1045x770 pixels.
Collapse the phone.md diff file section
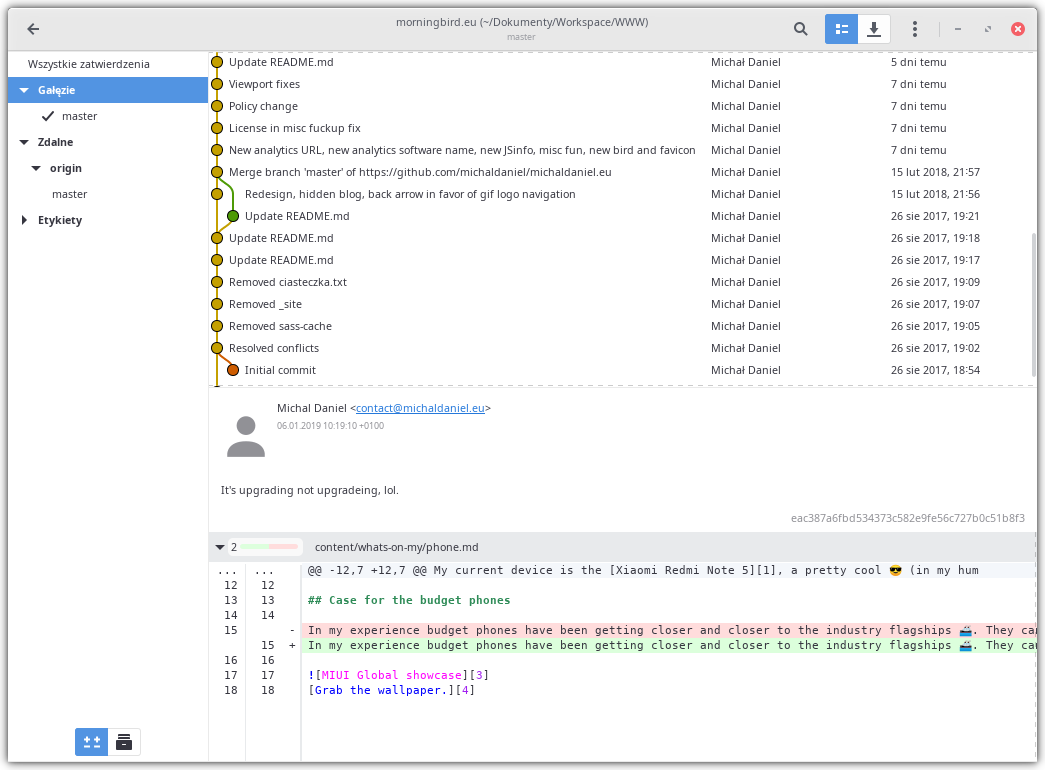point(219,547)
